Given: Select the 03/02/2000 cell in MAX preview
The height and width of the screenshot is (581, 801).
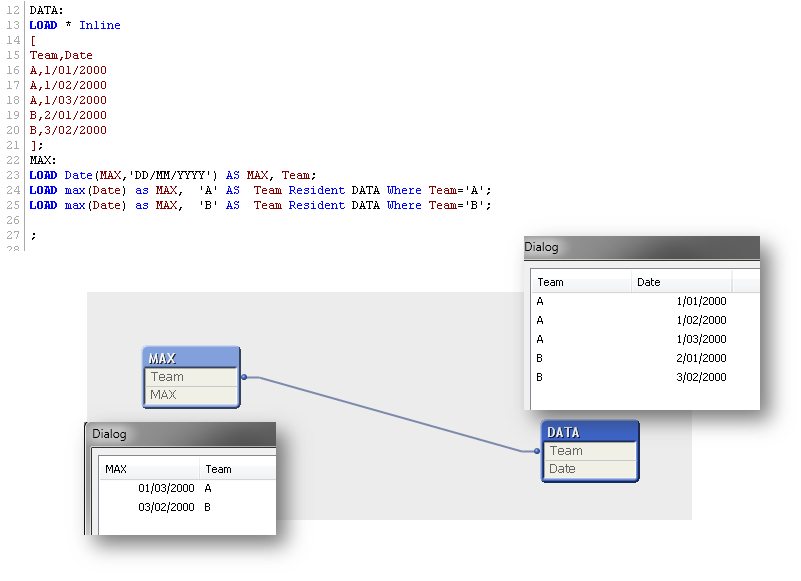Looking at the screenshot, I should (x=166, y=508).
